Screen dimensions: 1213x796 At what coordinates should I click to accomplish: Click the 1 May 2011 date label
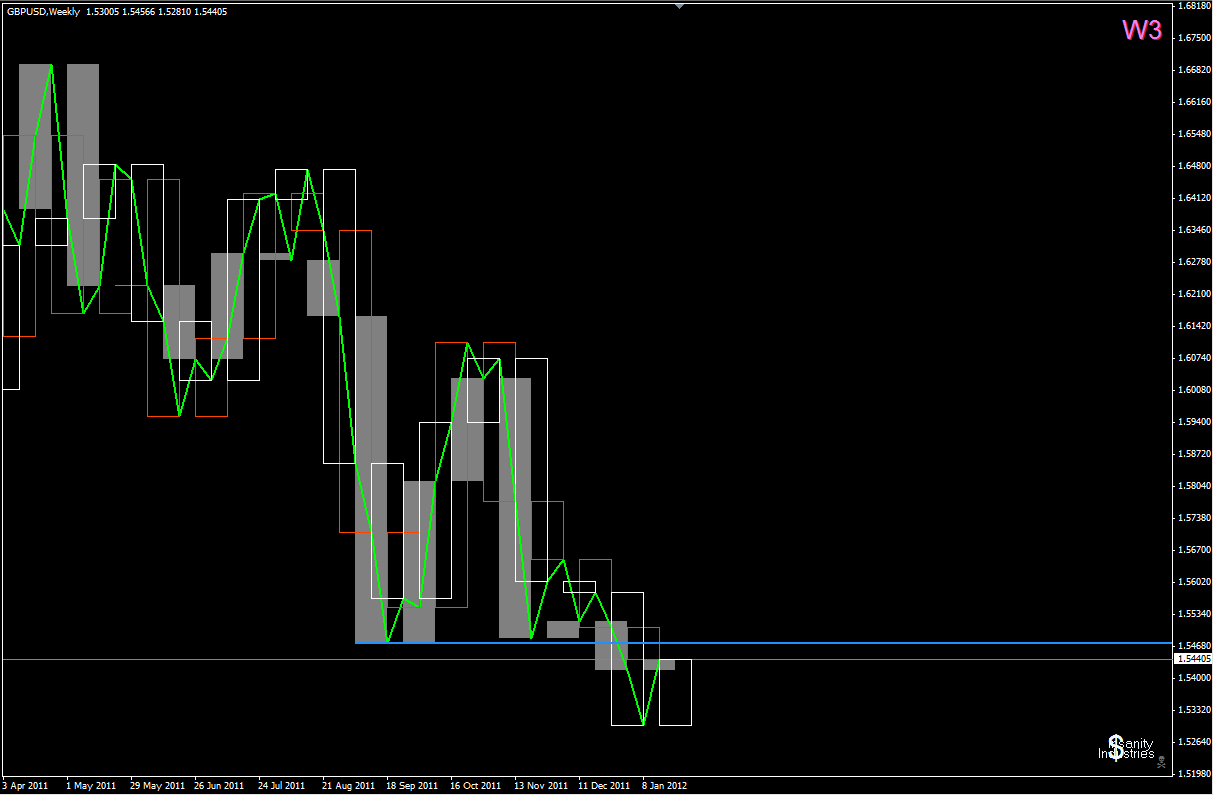91,786
